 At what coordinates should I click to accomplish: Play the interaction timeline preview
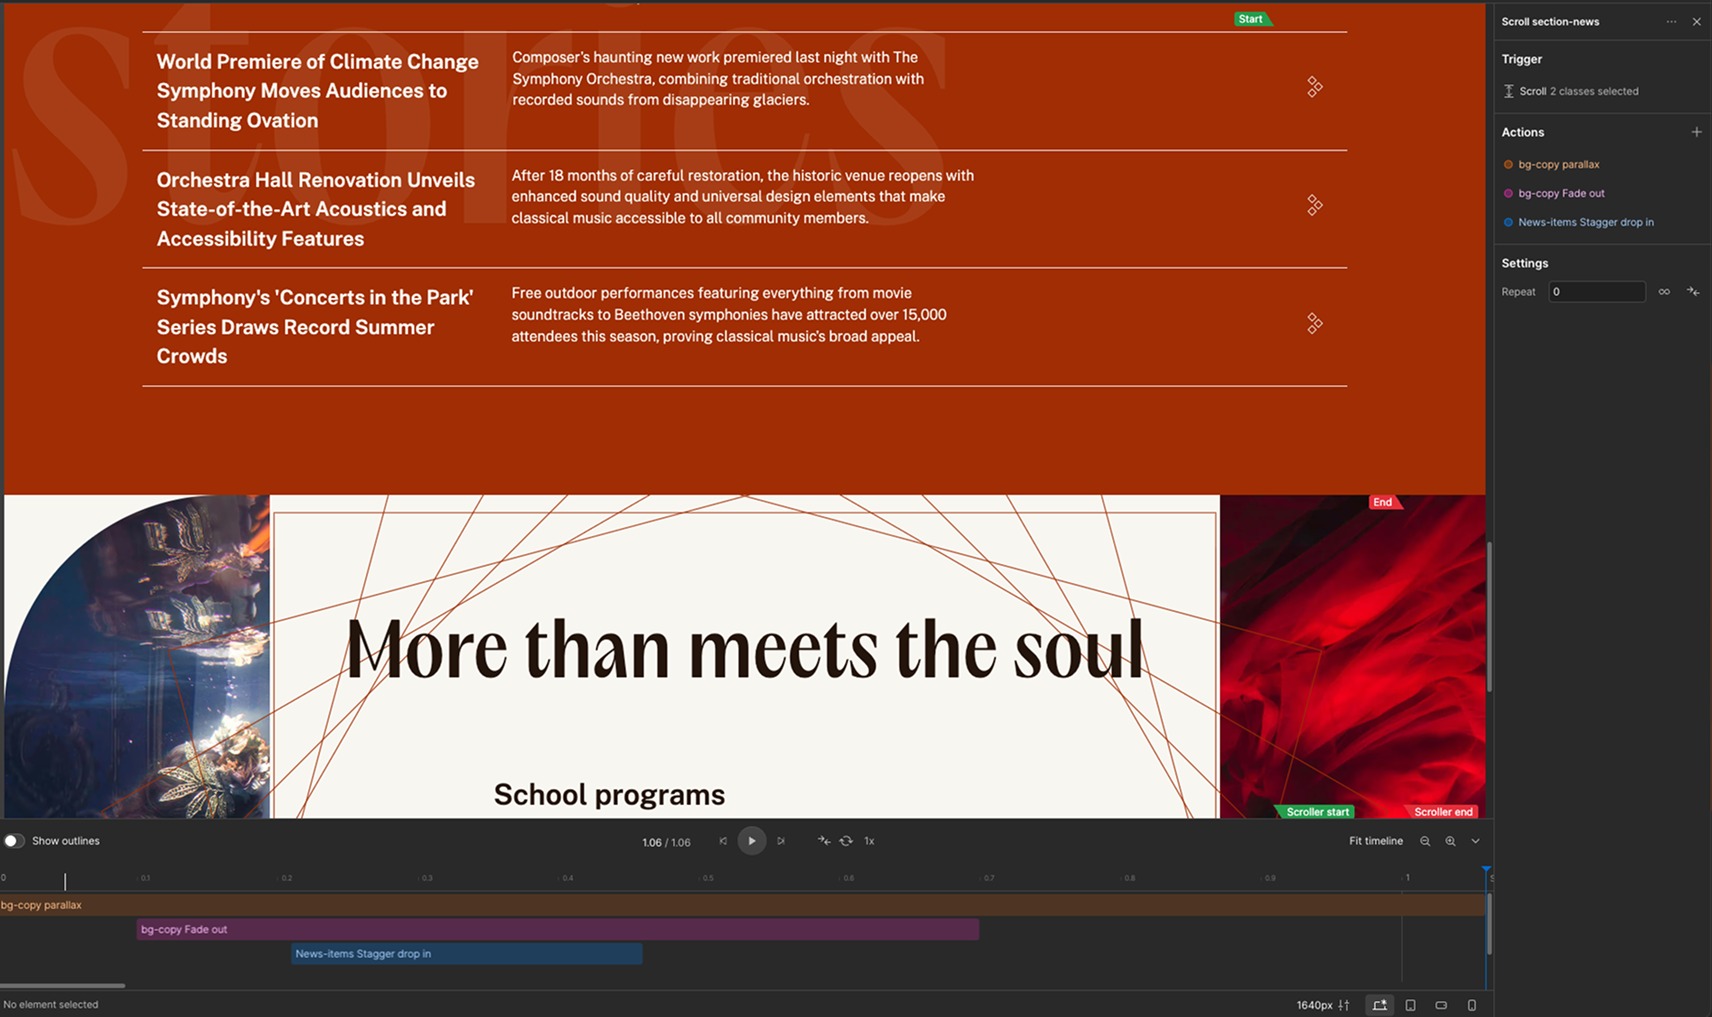click(x=751, y=841)
